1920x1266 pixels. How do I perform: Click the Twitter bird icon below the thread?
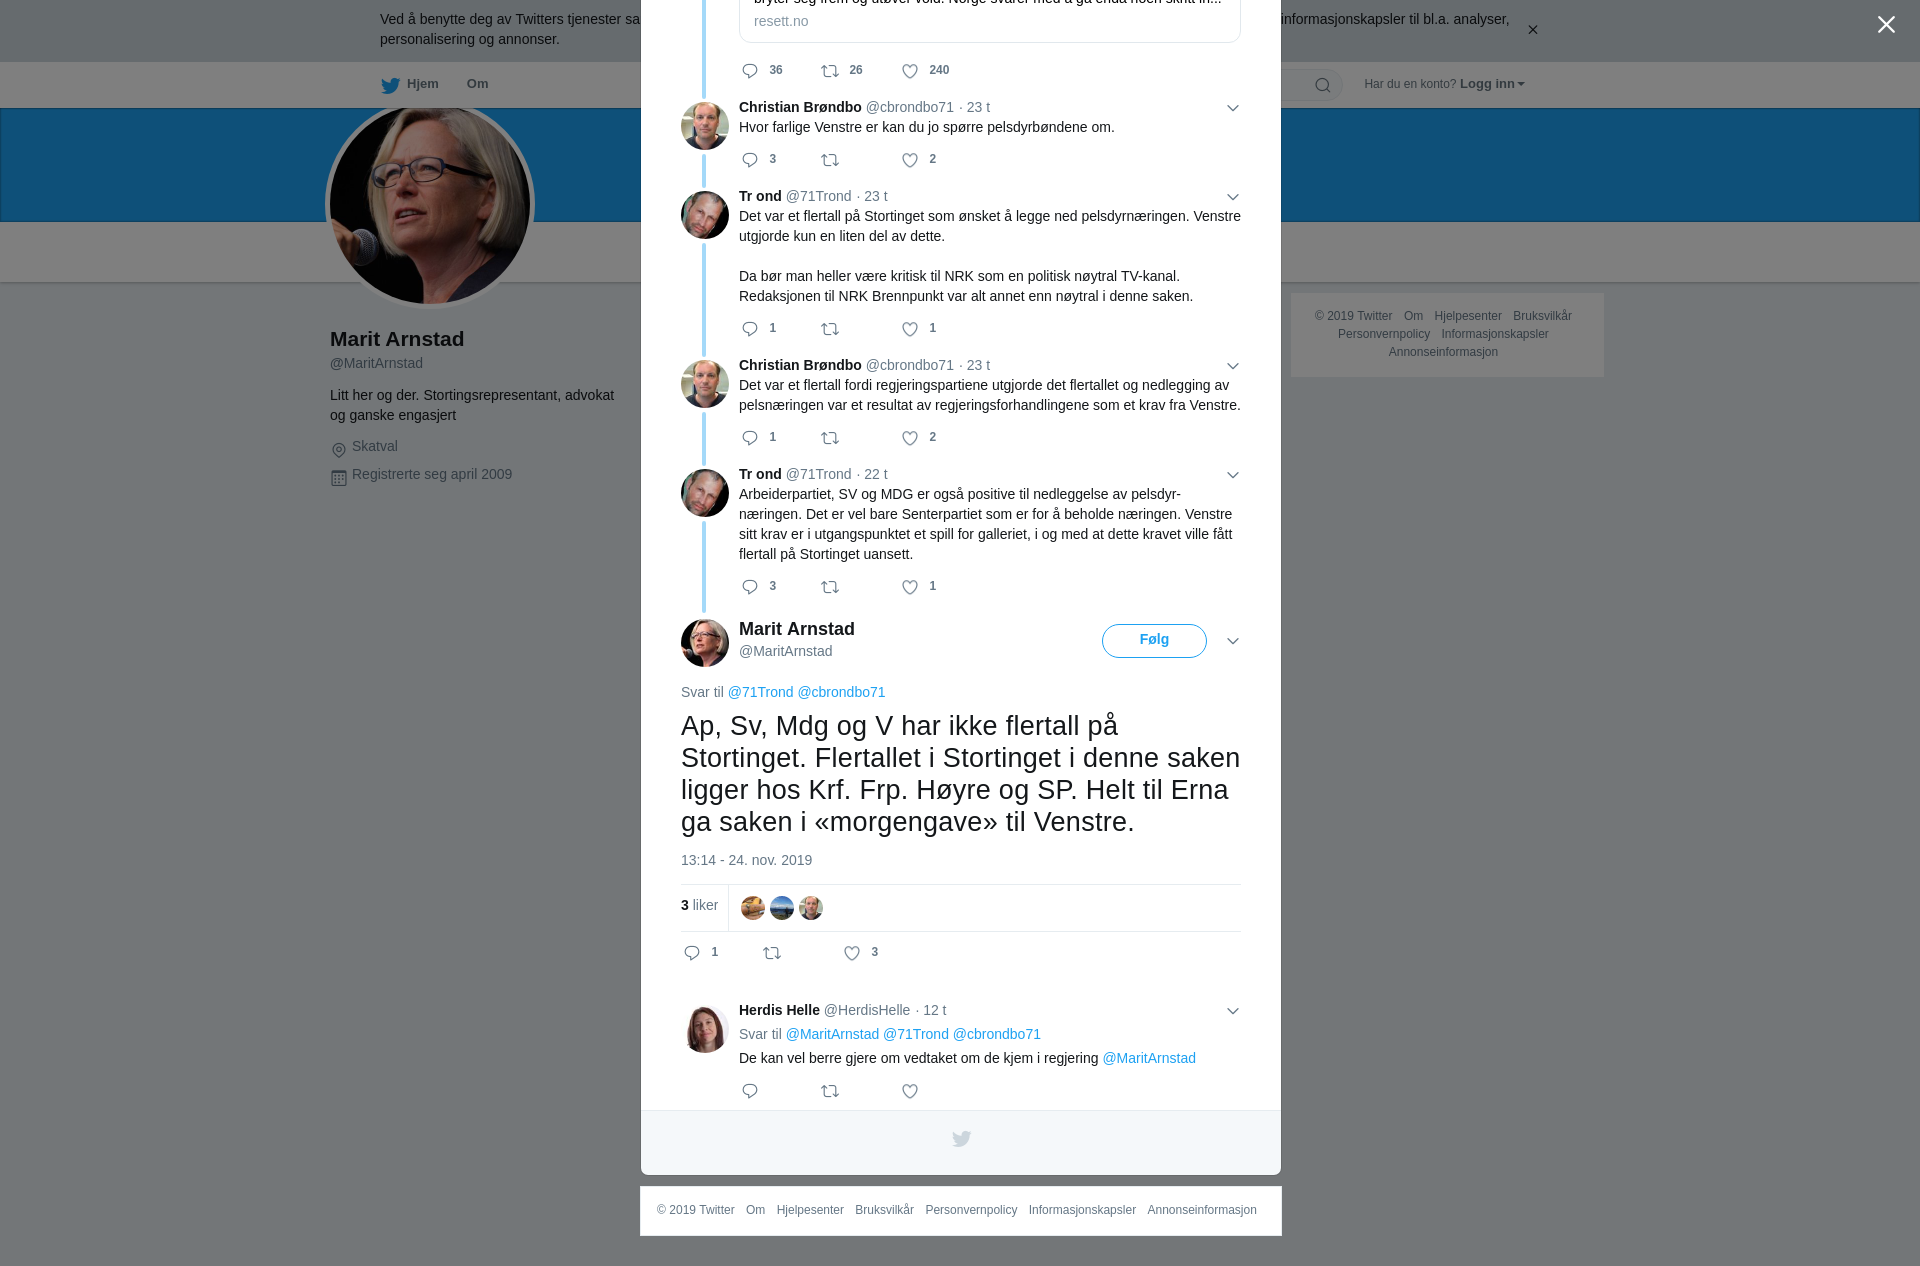(x=961, y=1139)
